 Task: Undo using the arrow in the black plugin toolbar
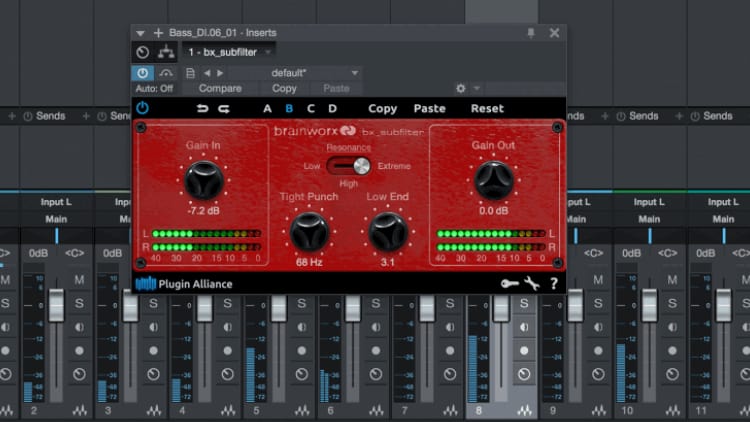[x=202, y=109]
